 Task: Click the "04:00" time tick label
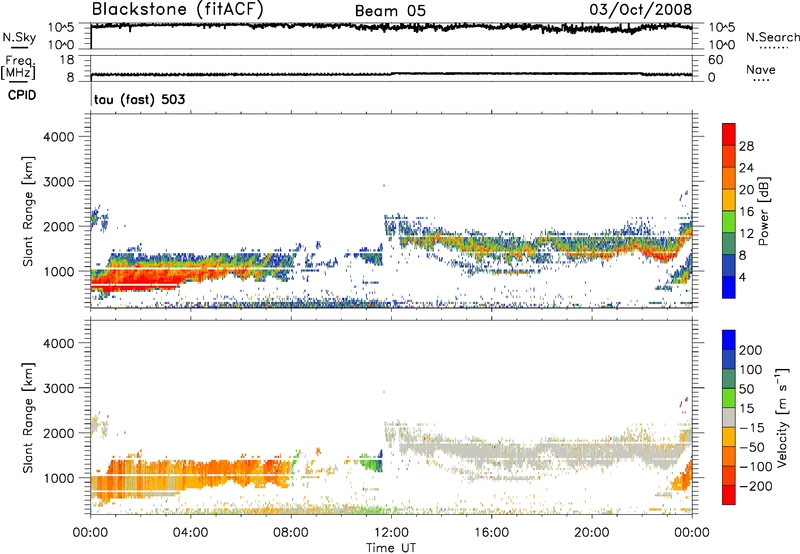click(x=190, y=533)
